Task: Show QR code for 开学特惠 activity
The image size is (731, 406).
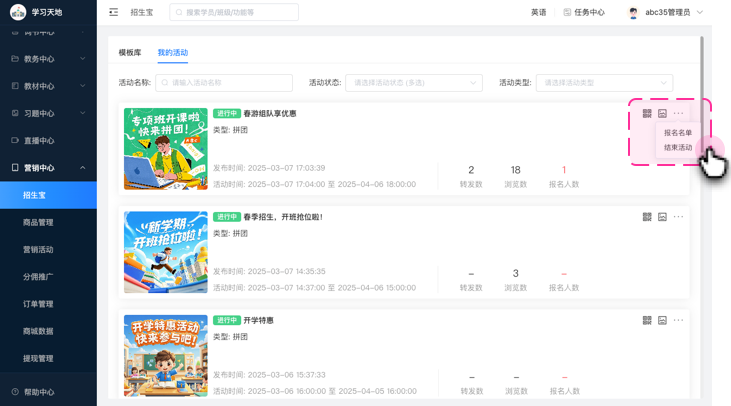Action: tap(647, 320)
